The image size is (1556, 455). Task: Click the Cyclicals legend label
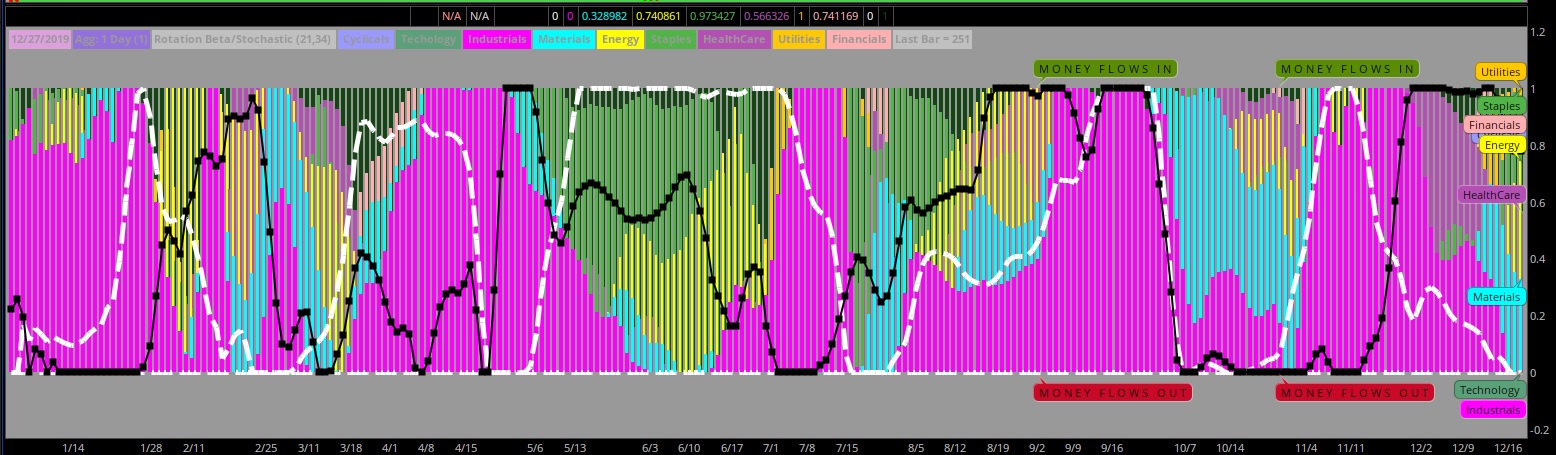click(x=365, y=39)
